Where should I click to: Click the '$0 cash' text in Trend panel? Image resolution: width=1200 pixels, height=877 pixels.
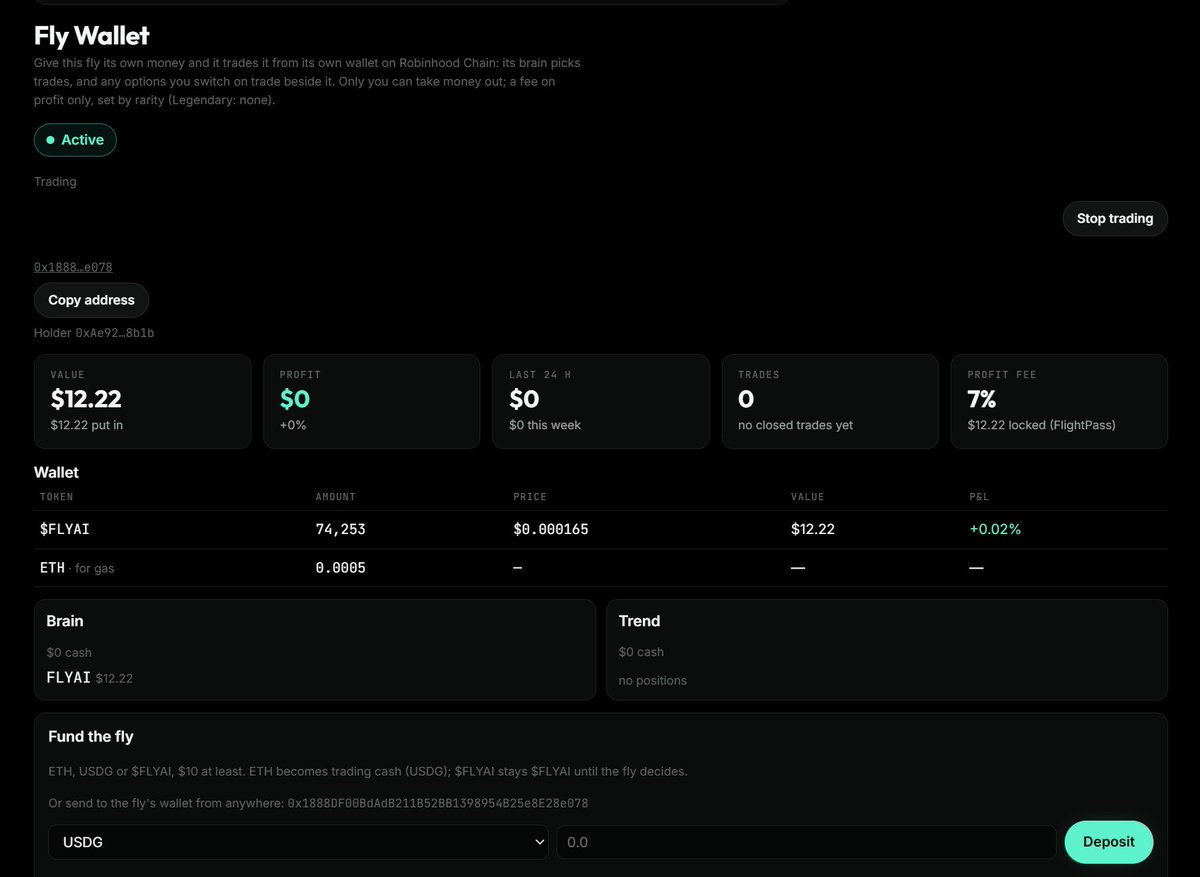(x=641, y=652)
